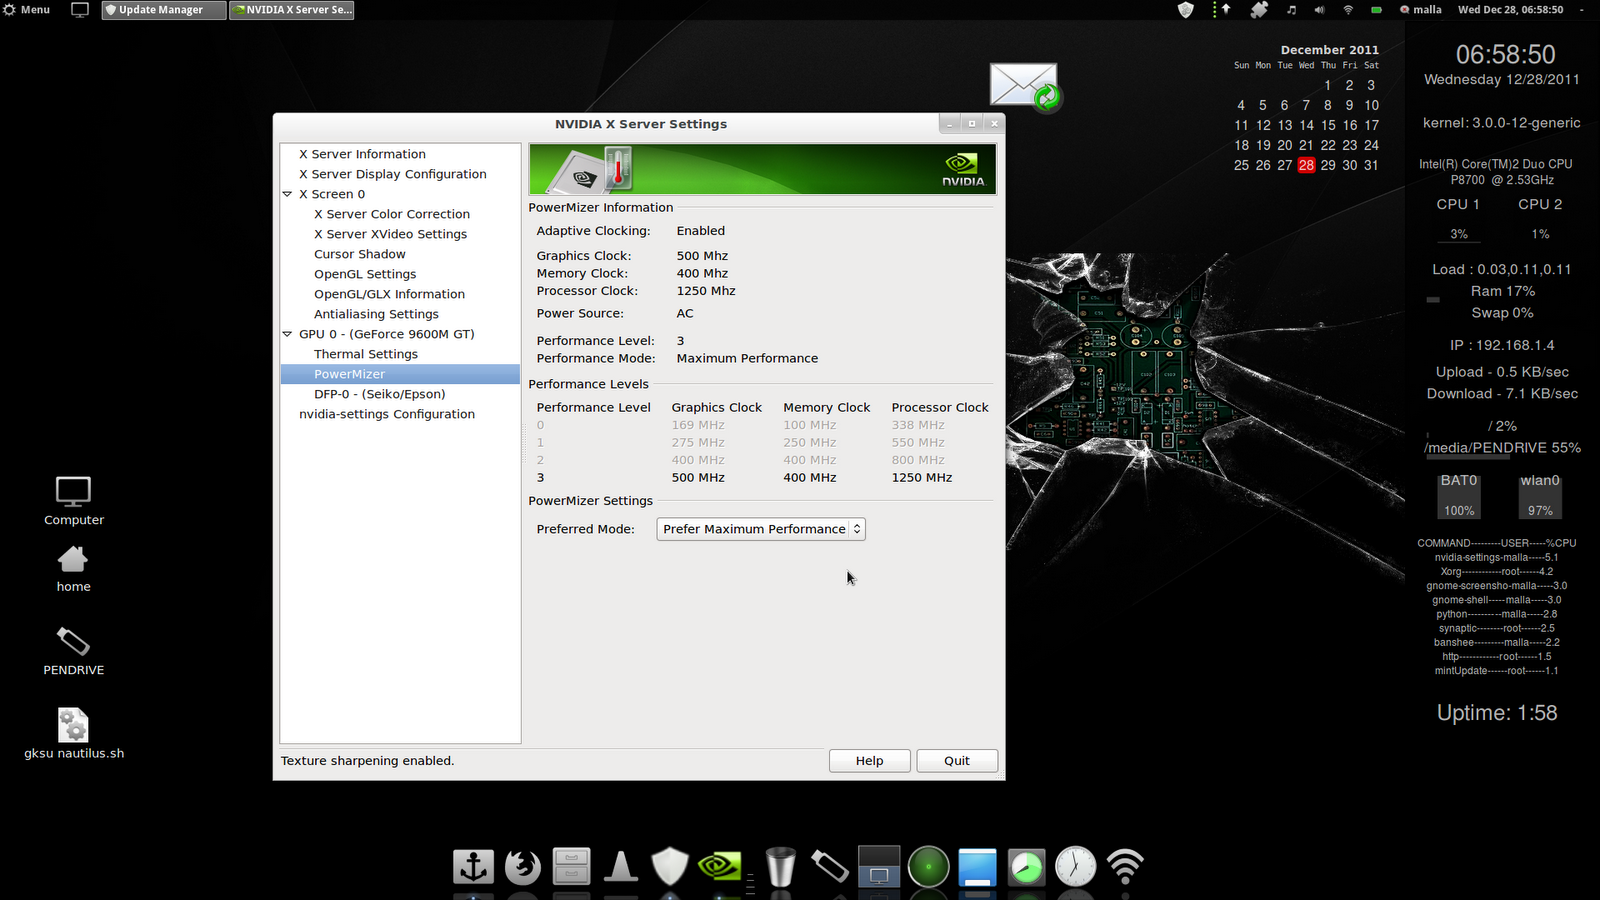Select X Server Display Configuration

[392, 174]
